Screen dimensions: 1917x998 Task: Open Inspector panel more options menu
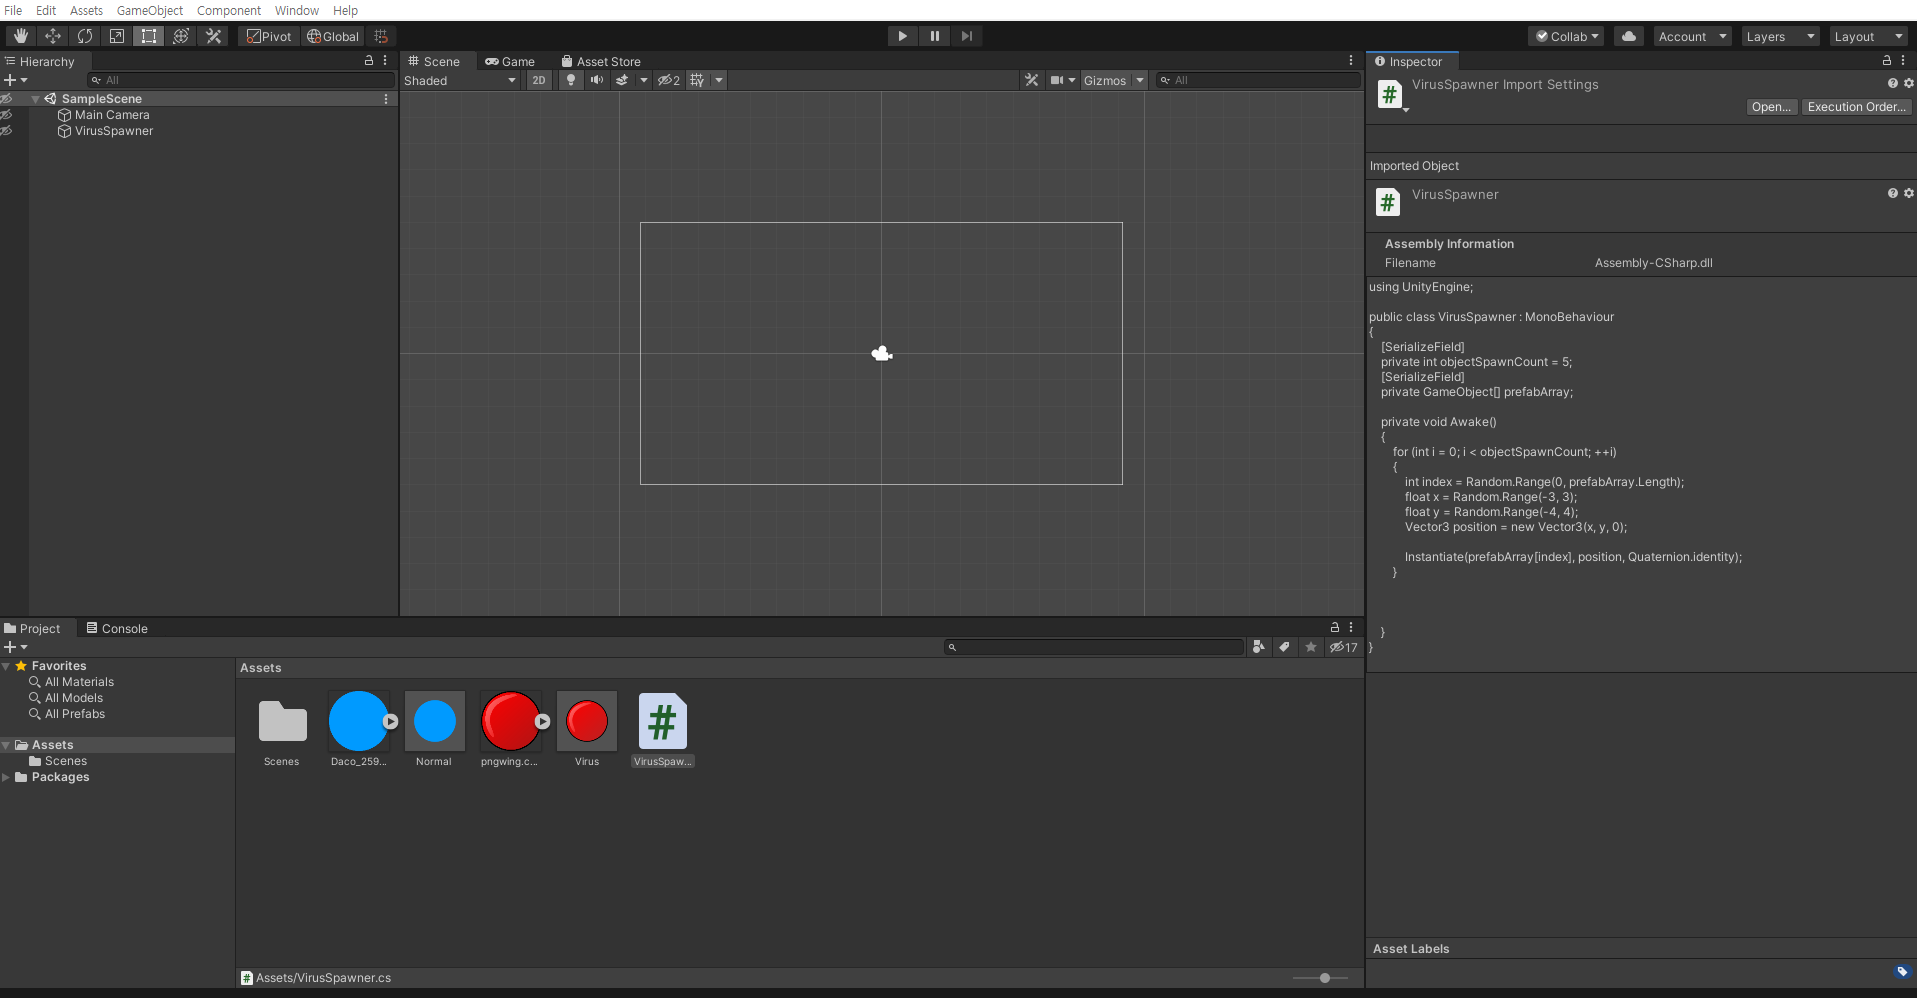click(1903, 61)
